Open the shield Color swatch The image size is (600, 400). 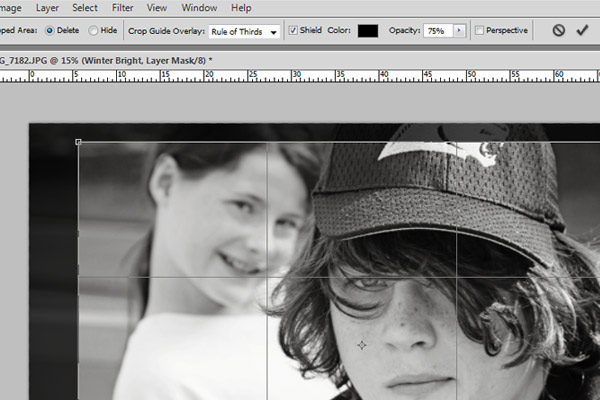click(368, 31)
